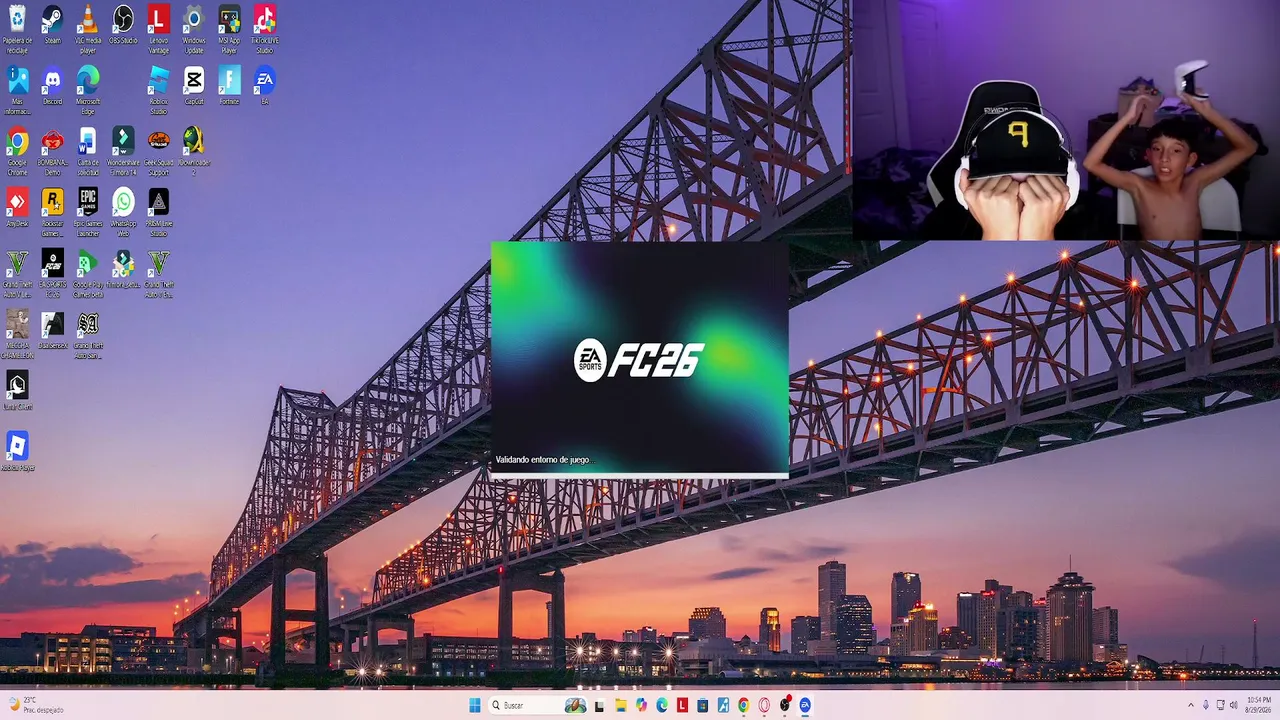Select the Rockstar Games Launcher shortcut
Viewport: 1280px width, 720px height.
tap(52, 213)
